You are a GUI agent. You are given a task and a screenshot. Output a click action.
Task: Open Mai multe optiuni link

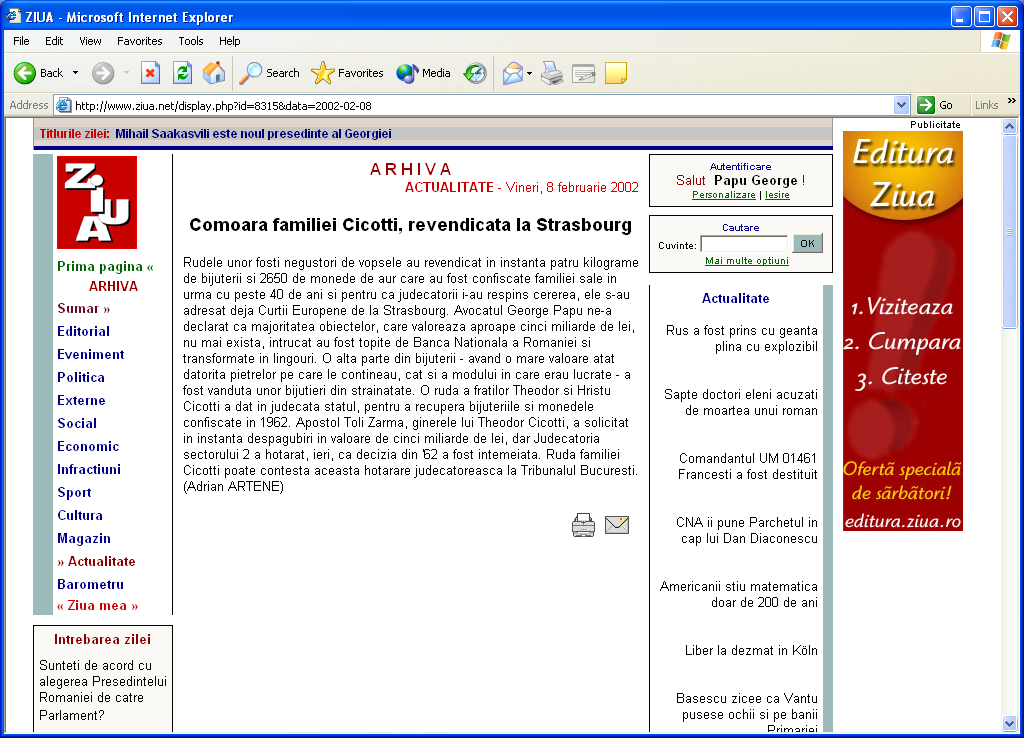[x=747, y=260]
